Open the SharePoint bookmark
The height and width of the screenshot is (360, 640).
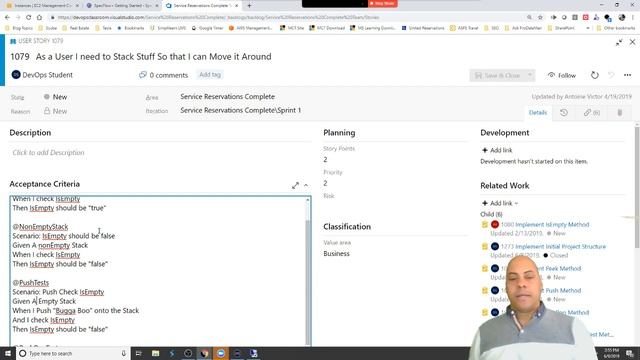[561, 28]
